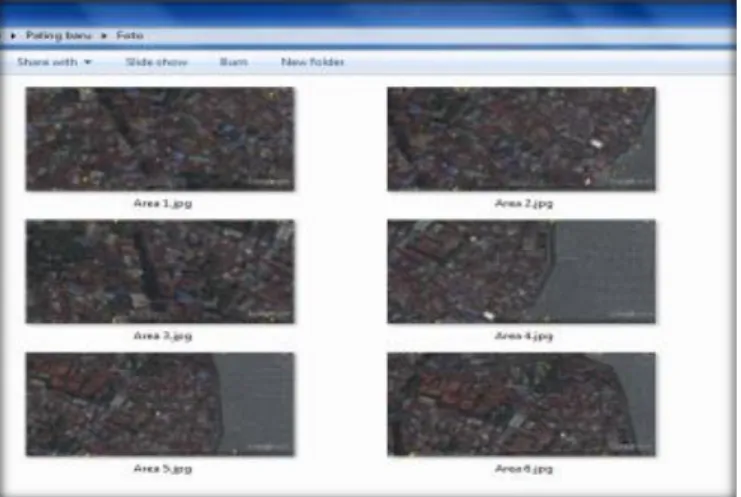Click the Area 5.jpg file name label

pyautogui.click(x=163, y=469)
